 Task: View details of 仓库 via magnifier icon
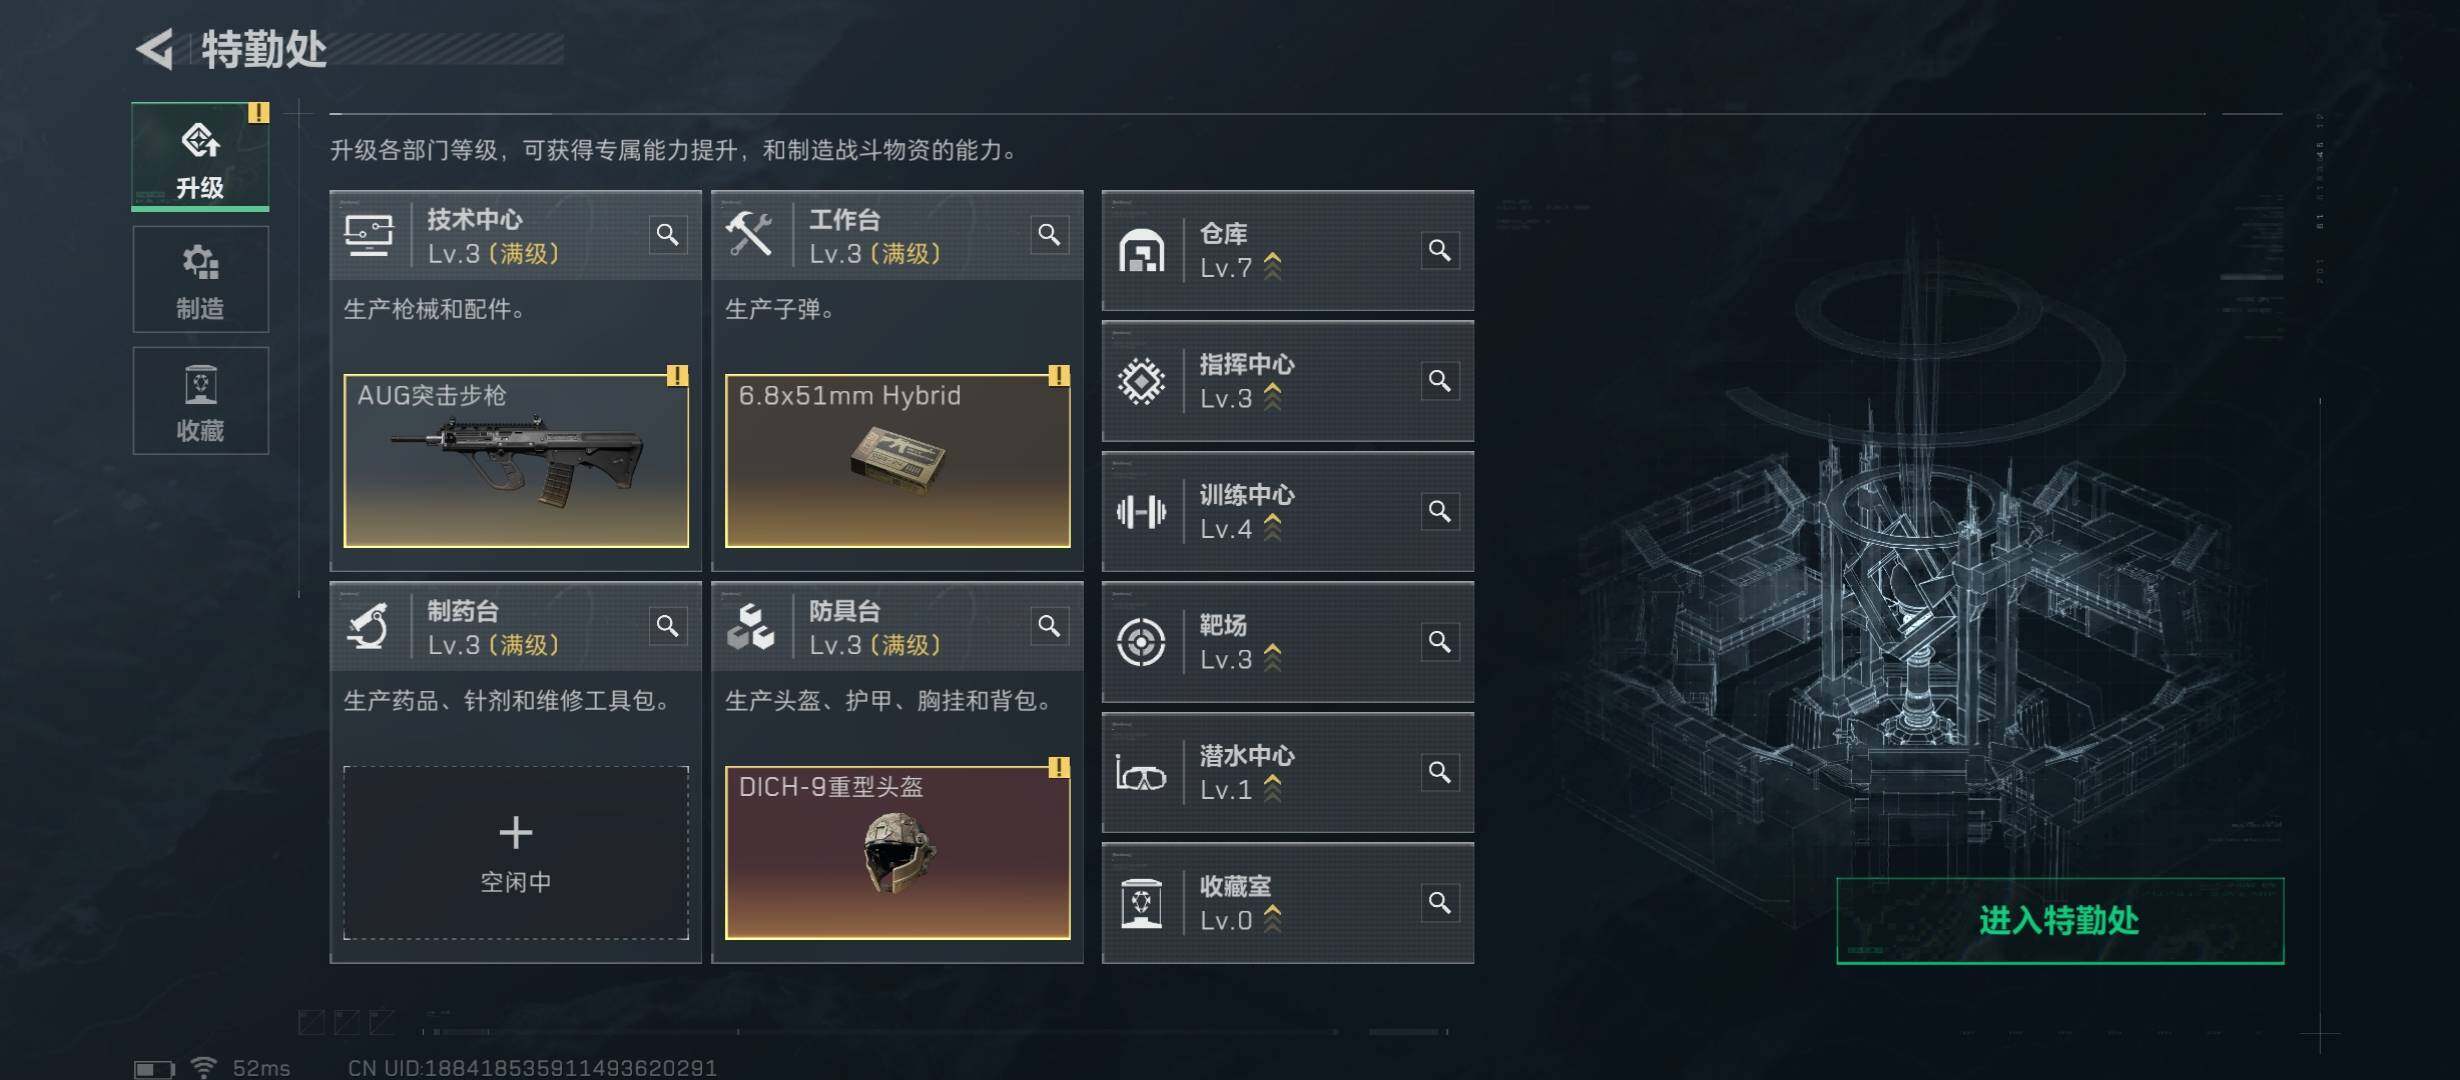(1439, 250)
